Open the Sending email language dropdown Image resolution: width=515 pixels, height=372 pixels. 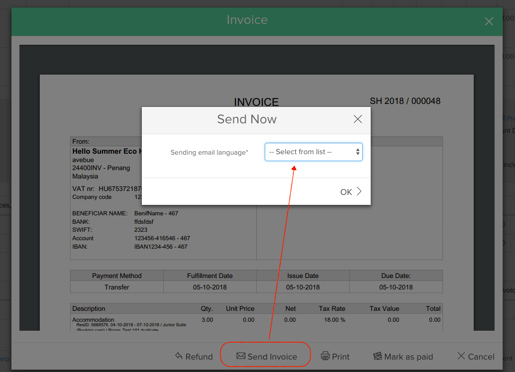(313, 152)
